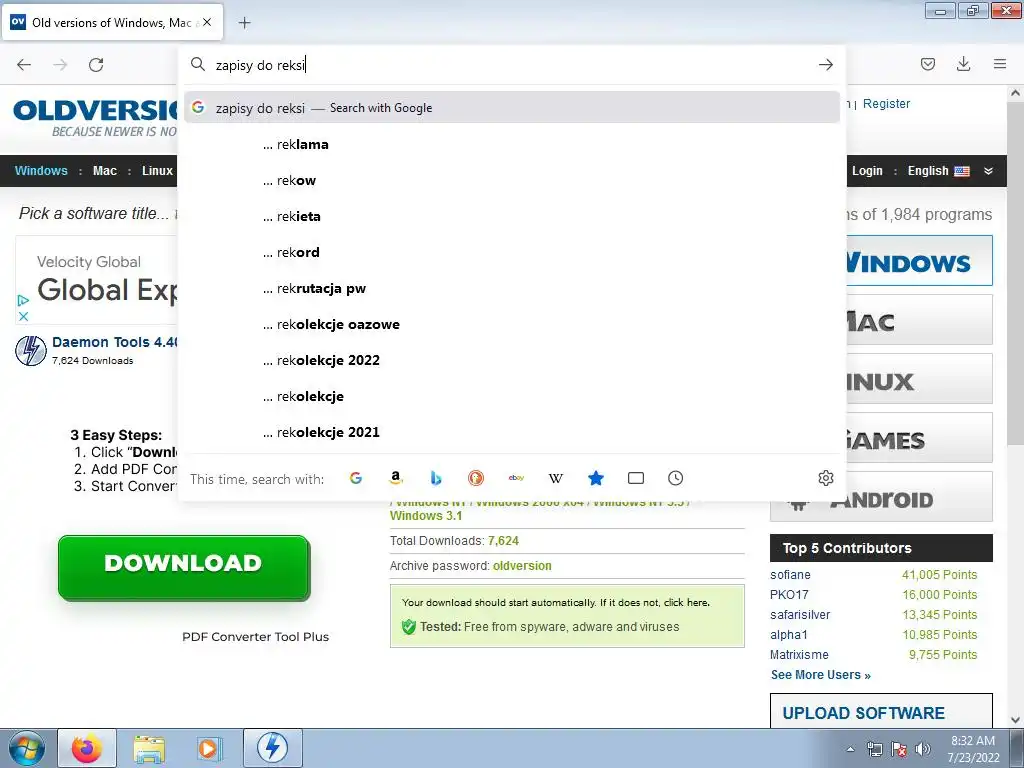Click the UPLOAD SOFTWARE button

pos(882,711)
